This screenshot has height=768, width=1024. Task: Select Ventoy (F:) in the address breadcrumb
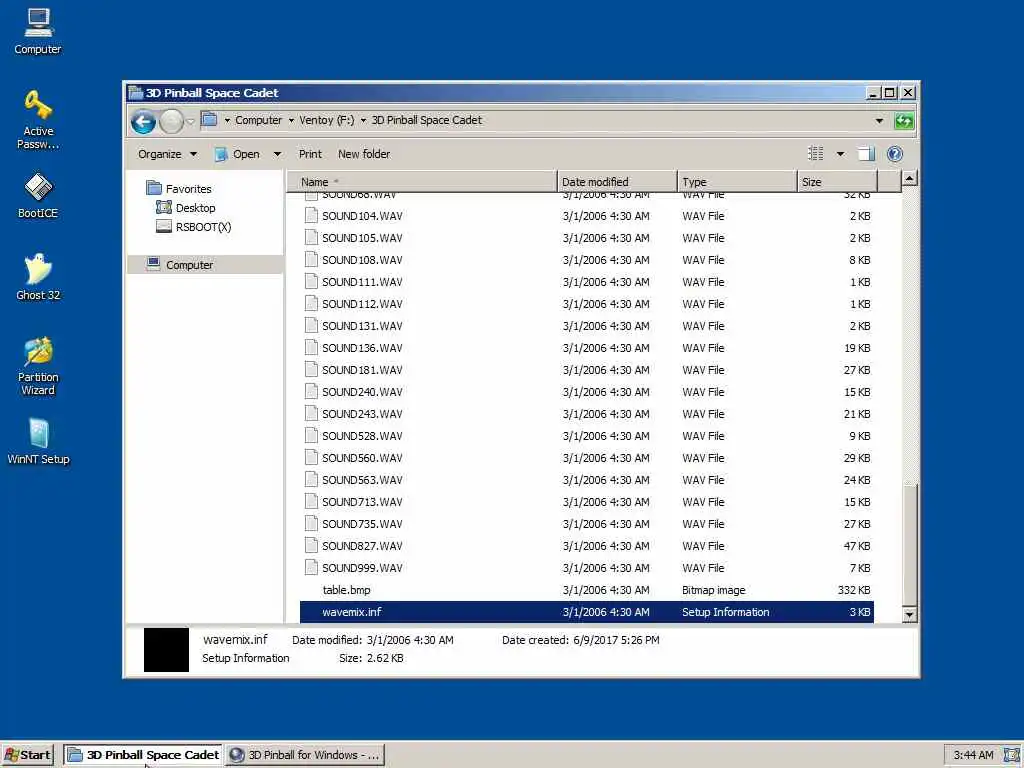click(327, 120)
